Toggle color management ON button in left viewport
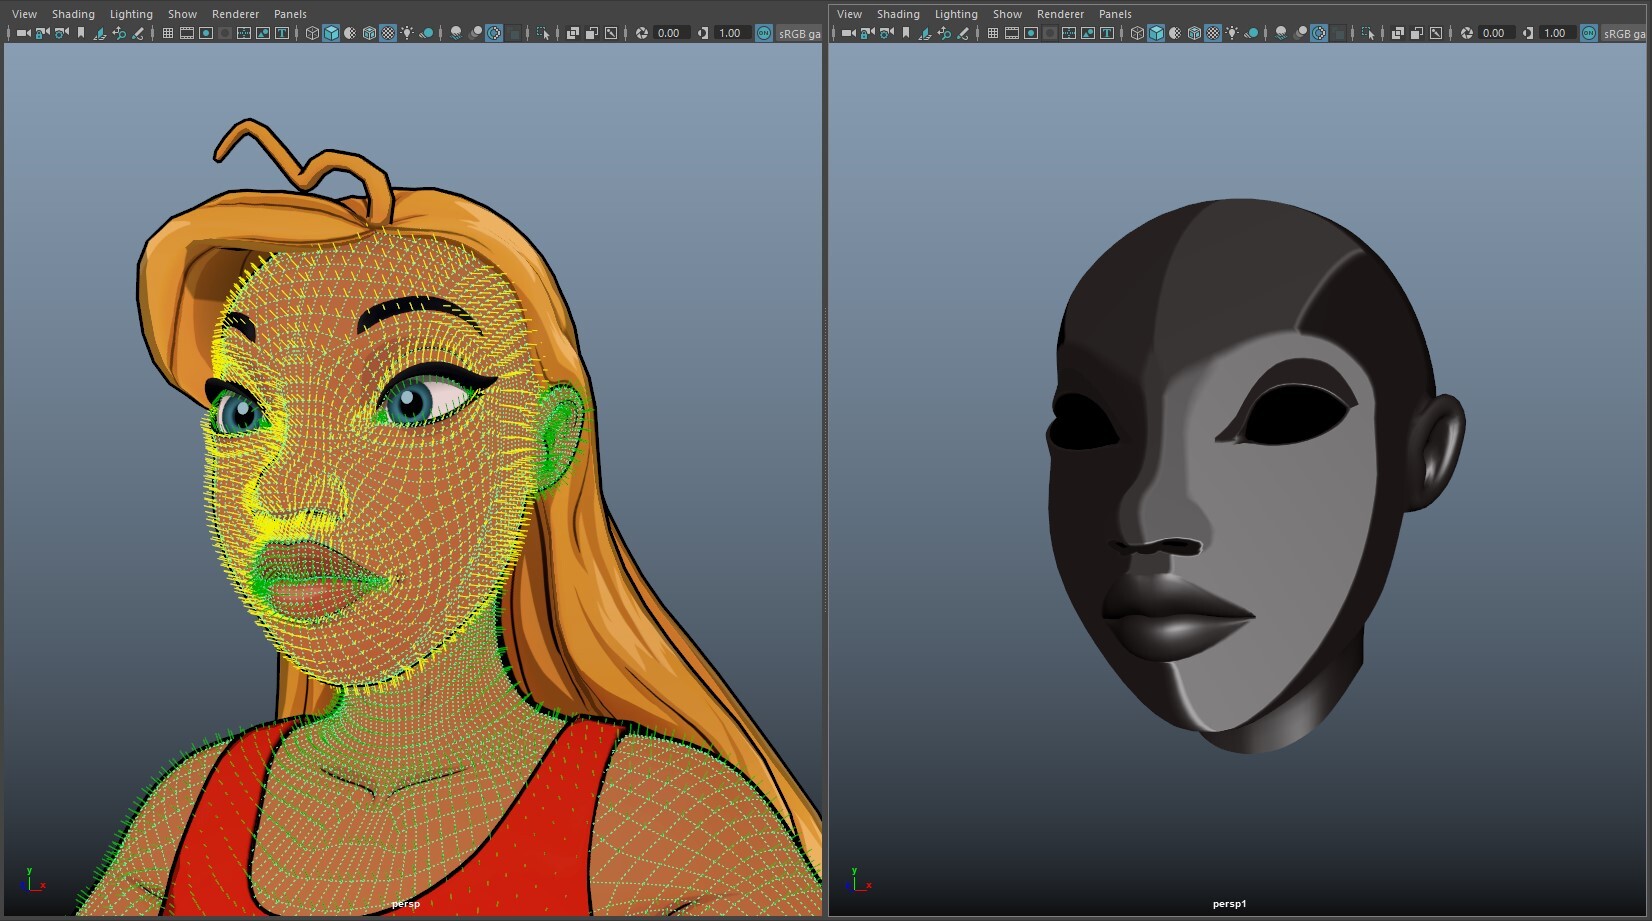This screenshot has width=1652, height=921. pos(764,33)
